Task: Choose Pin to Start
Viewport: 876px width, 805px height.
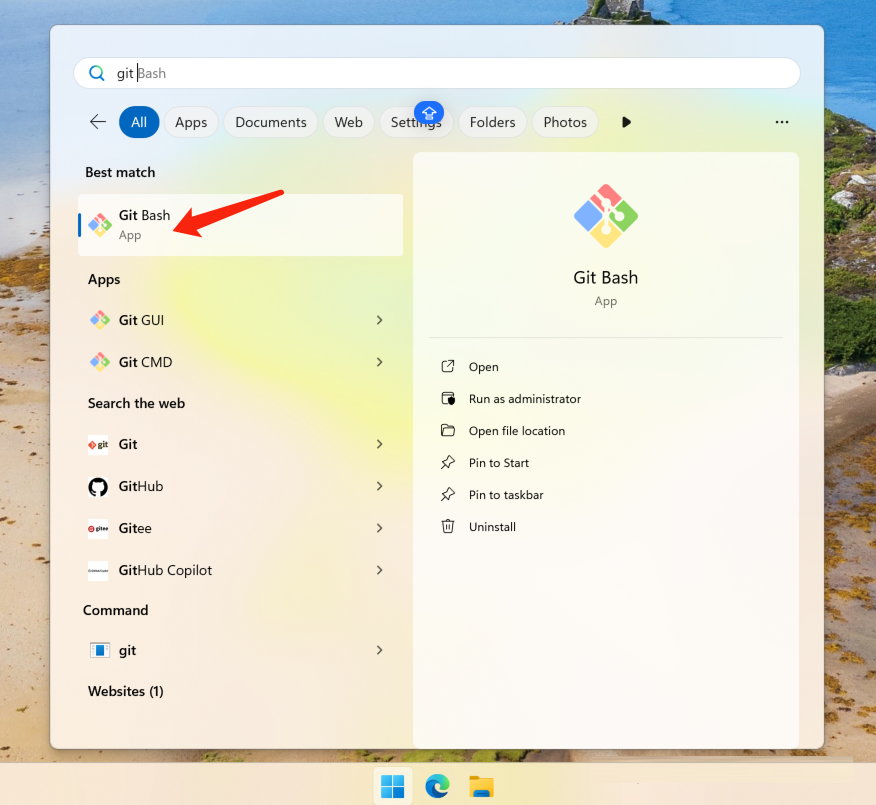Action: [498, 463]
